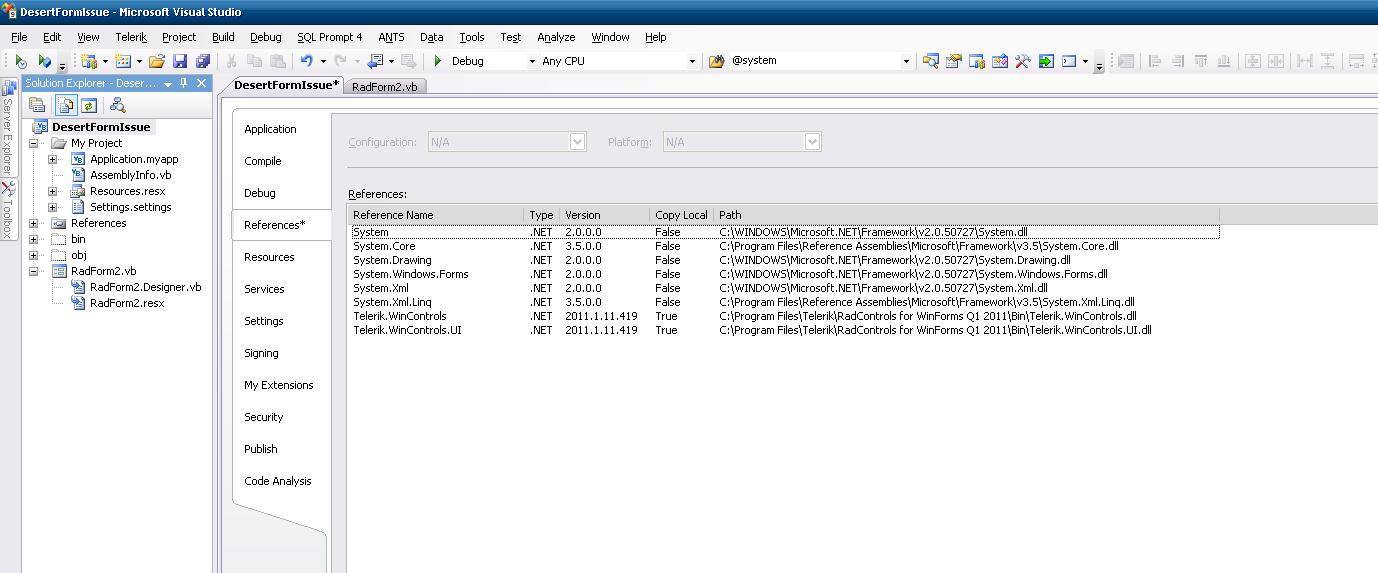The image size is (1378, 573).
Task: Expand the obj folder node
Action: pyautogui.click(x=34, y=255)
